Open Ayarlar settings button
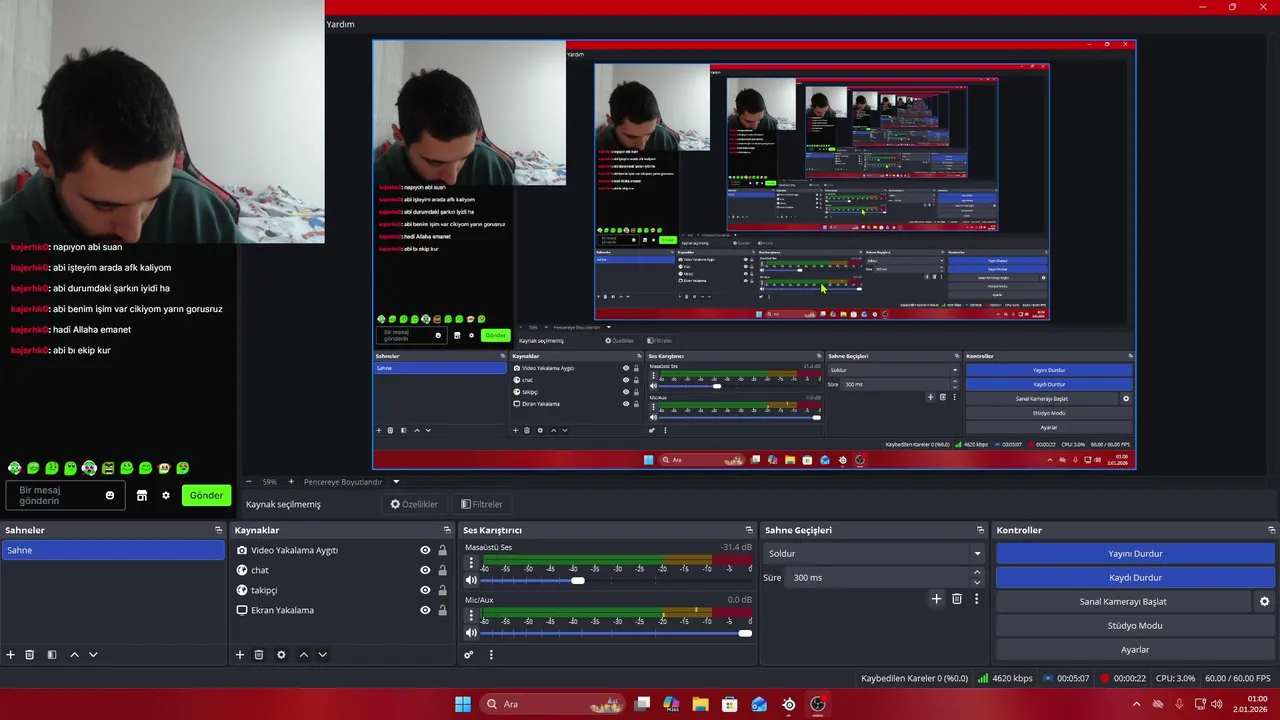Screen dimensions: 1280x720 1135,649
